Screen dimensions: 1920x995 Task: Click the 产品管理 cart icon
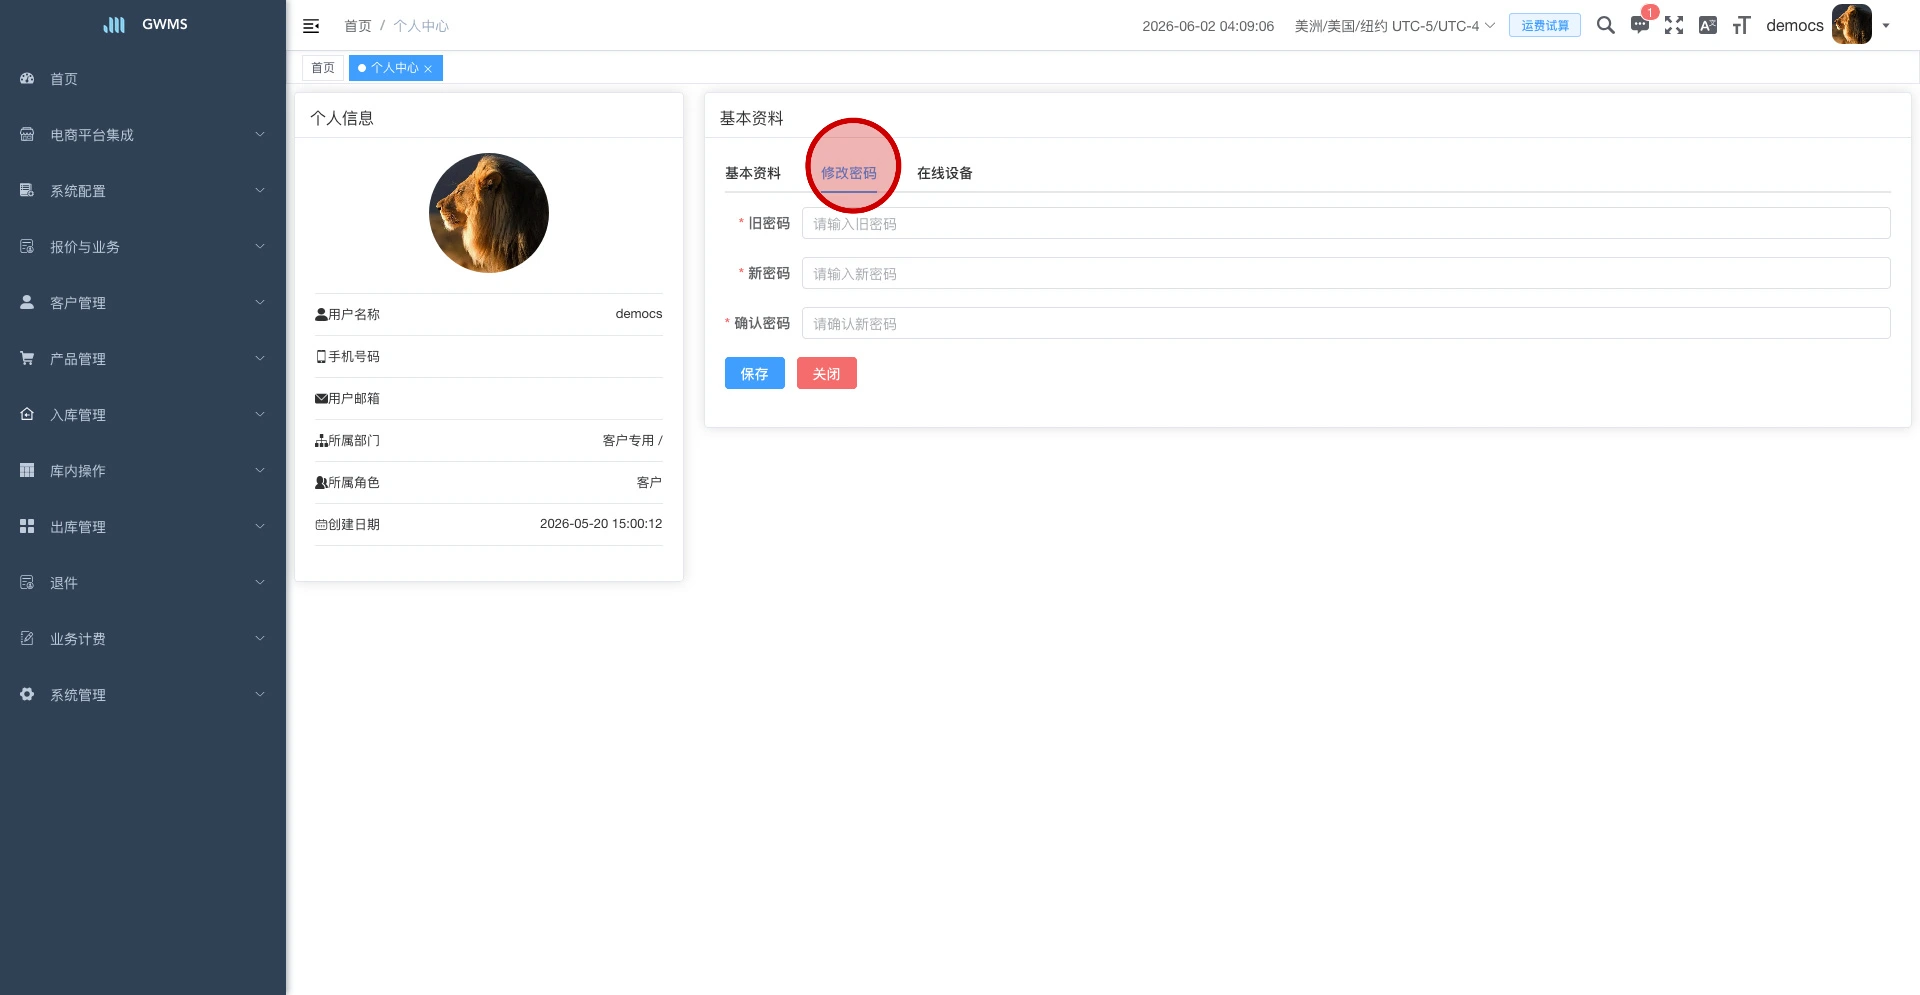click(27, 358)
